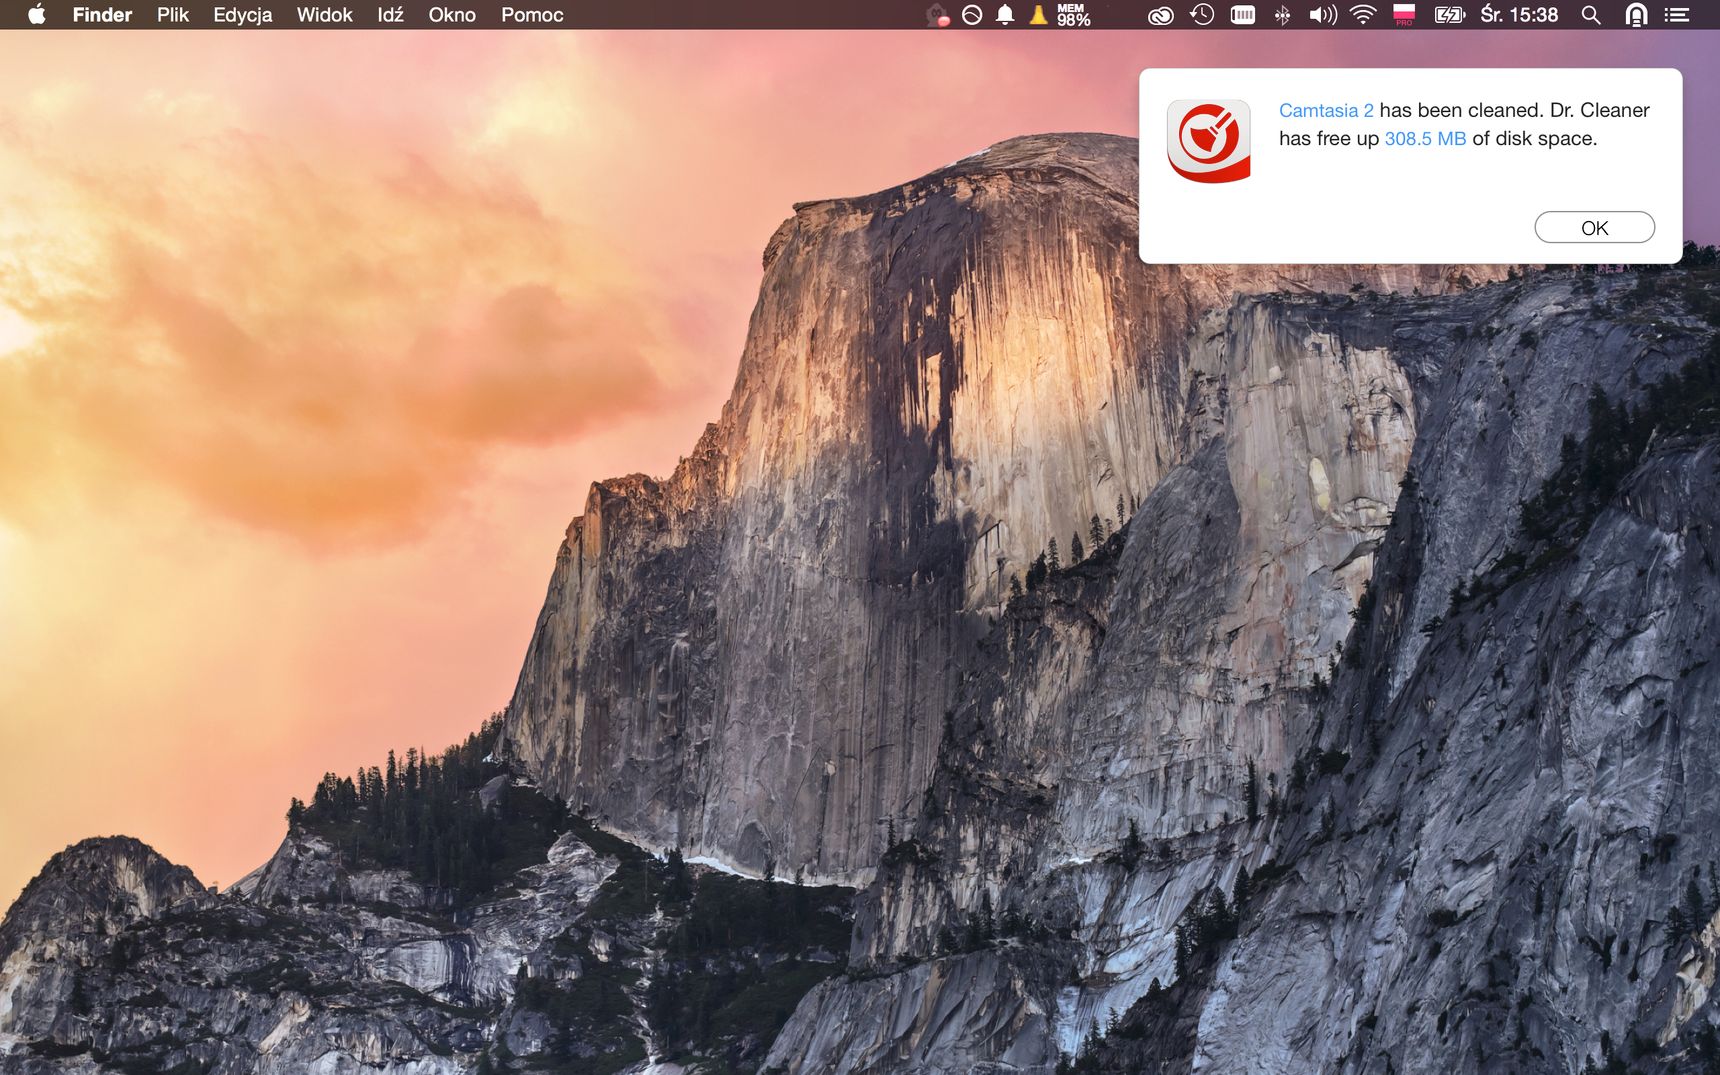Viewport: 1720px width, 1075px height.
Task: Click the Dr. Cleaner app icon in notification
Action: (x=1209, y=141)
